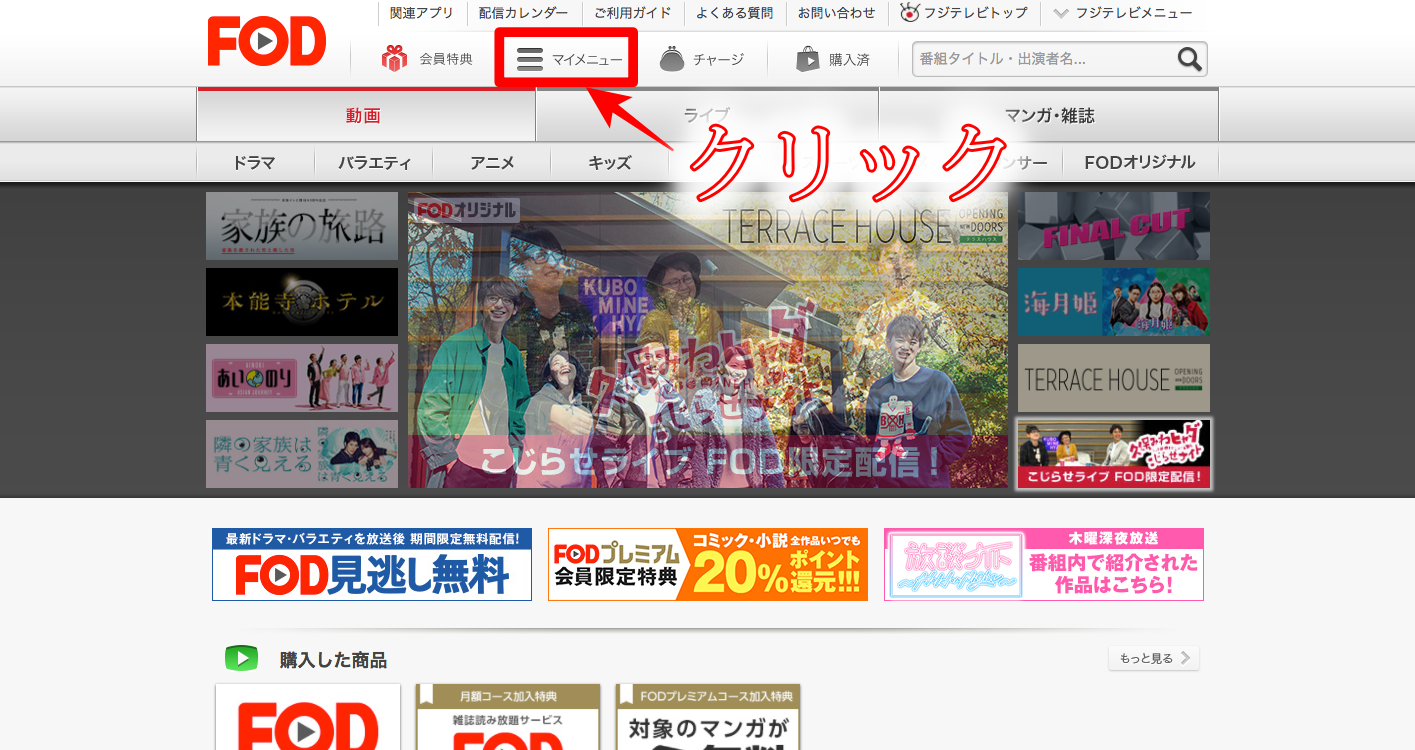
Task: Select FINAL CUT thumbnail
Action: 1114,226
